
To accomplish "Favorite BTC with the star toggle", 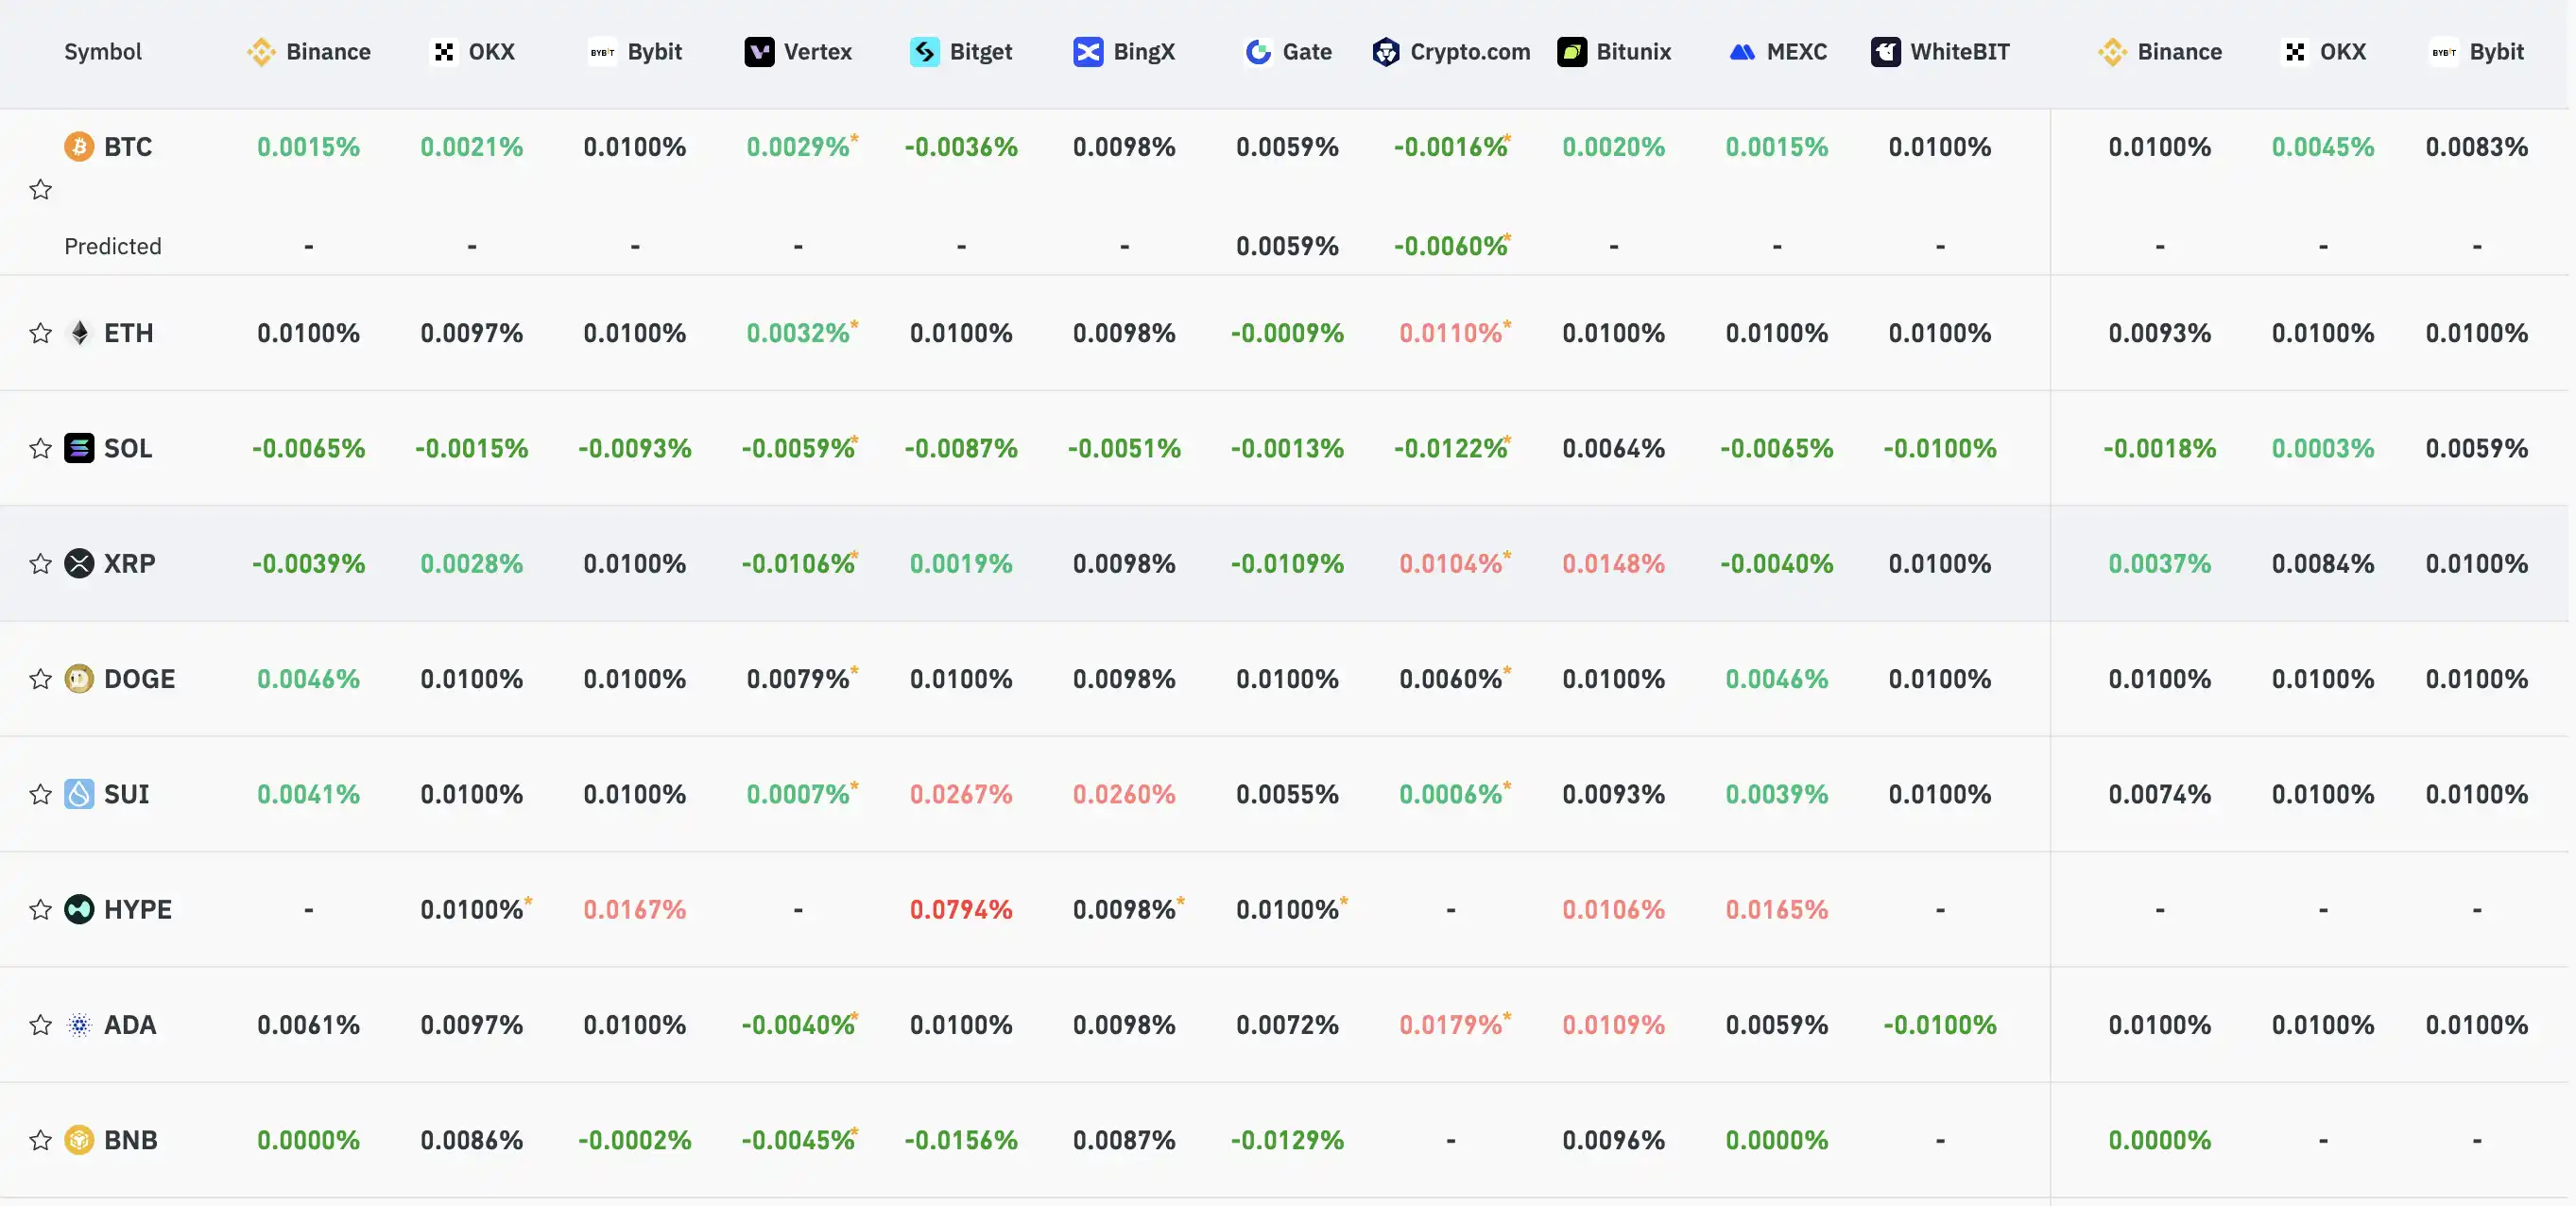I will (x=40, y=190).
